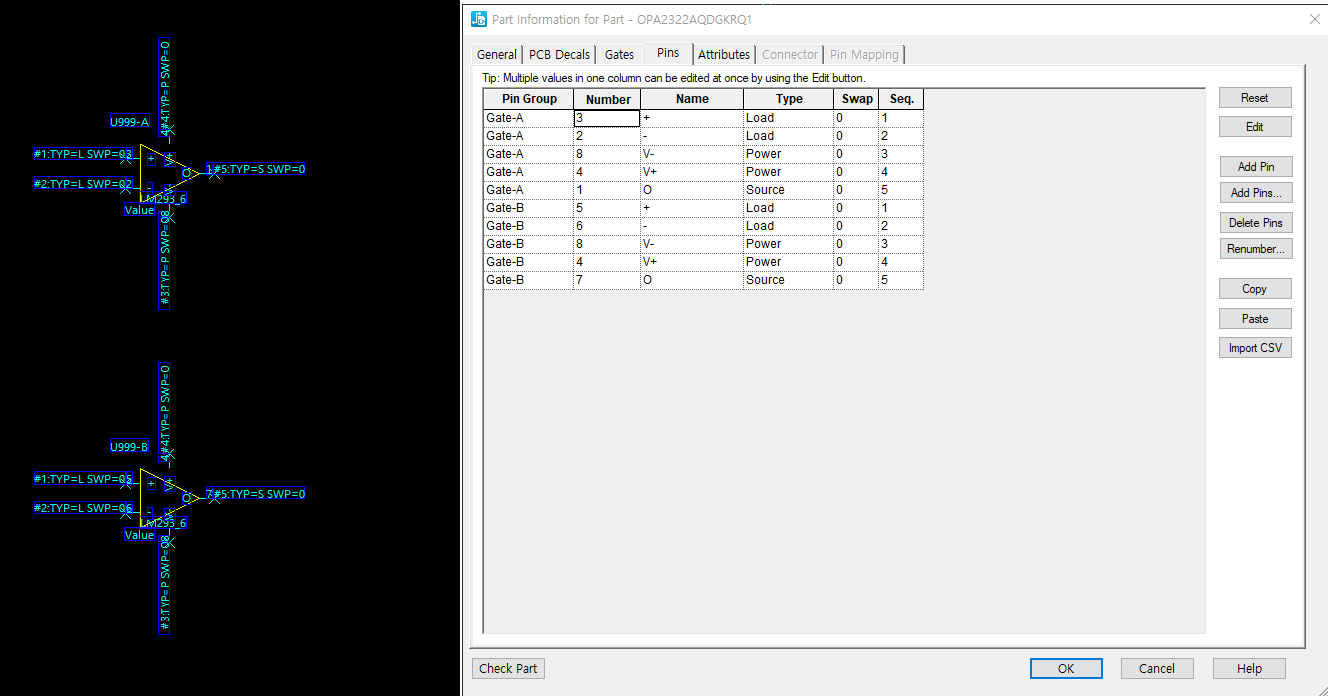1328x696 pixels.
Task: Click the Check Part button
Action: pyautogui.click(x=508, y=669)
